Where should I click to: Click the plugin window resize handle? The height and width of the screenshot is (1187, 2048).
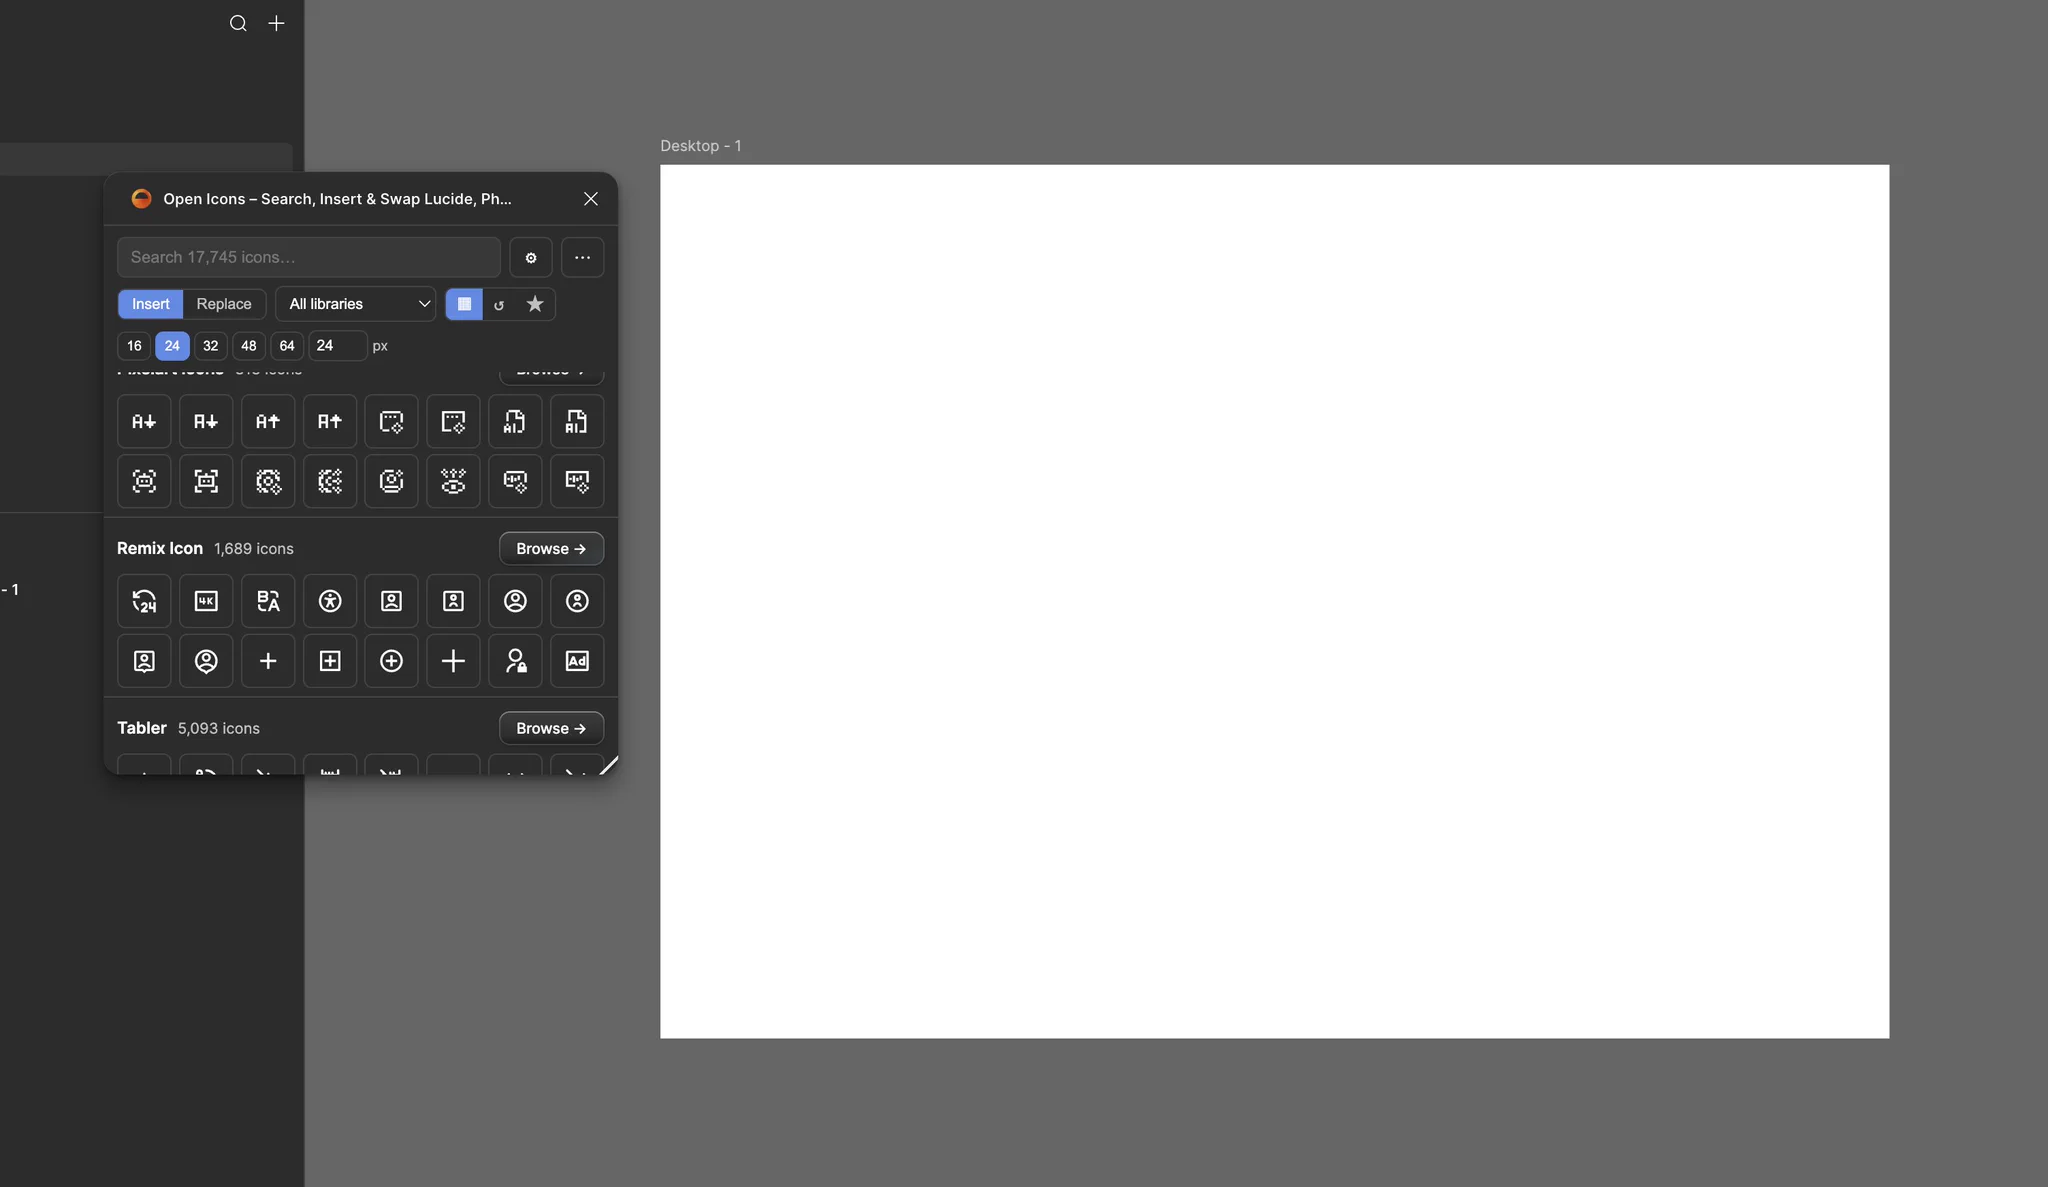tap(608, 765)
